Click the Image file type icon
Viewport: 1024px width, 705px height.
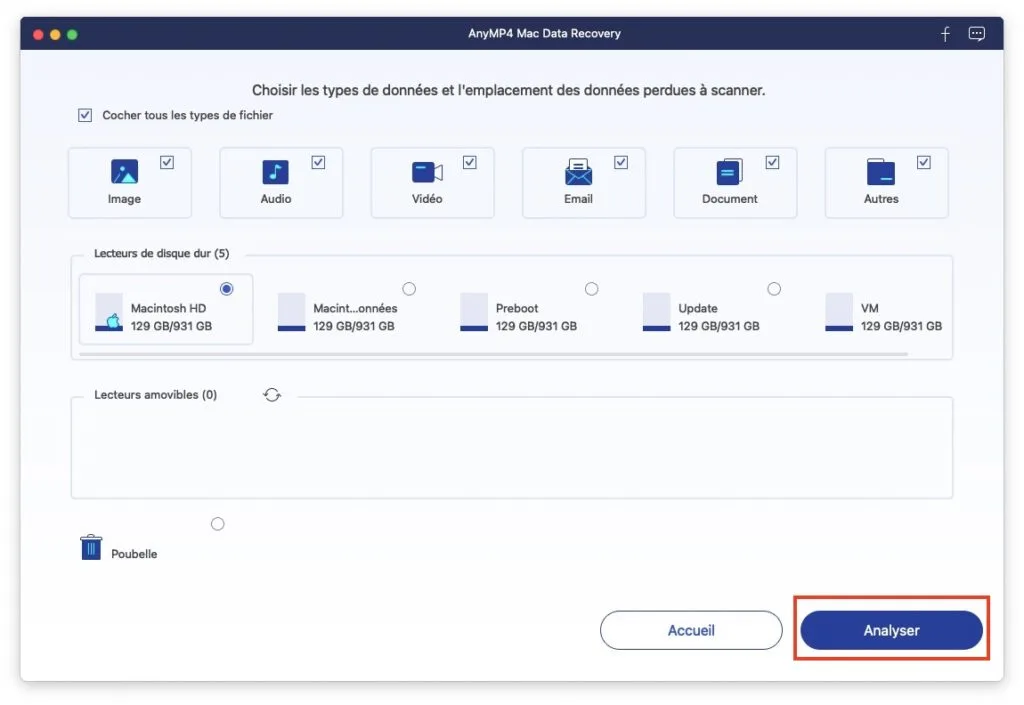(x=124, y=172)
